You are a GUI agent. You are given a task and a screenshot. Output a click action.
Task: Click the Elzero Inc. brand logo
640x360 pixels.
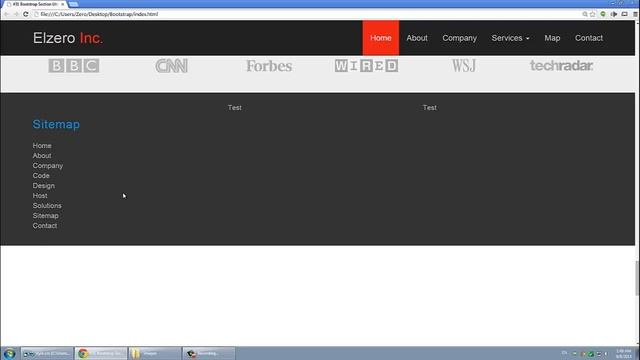(x=68, y=38)
